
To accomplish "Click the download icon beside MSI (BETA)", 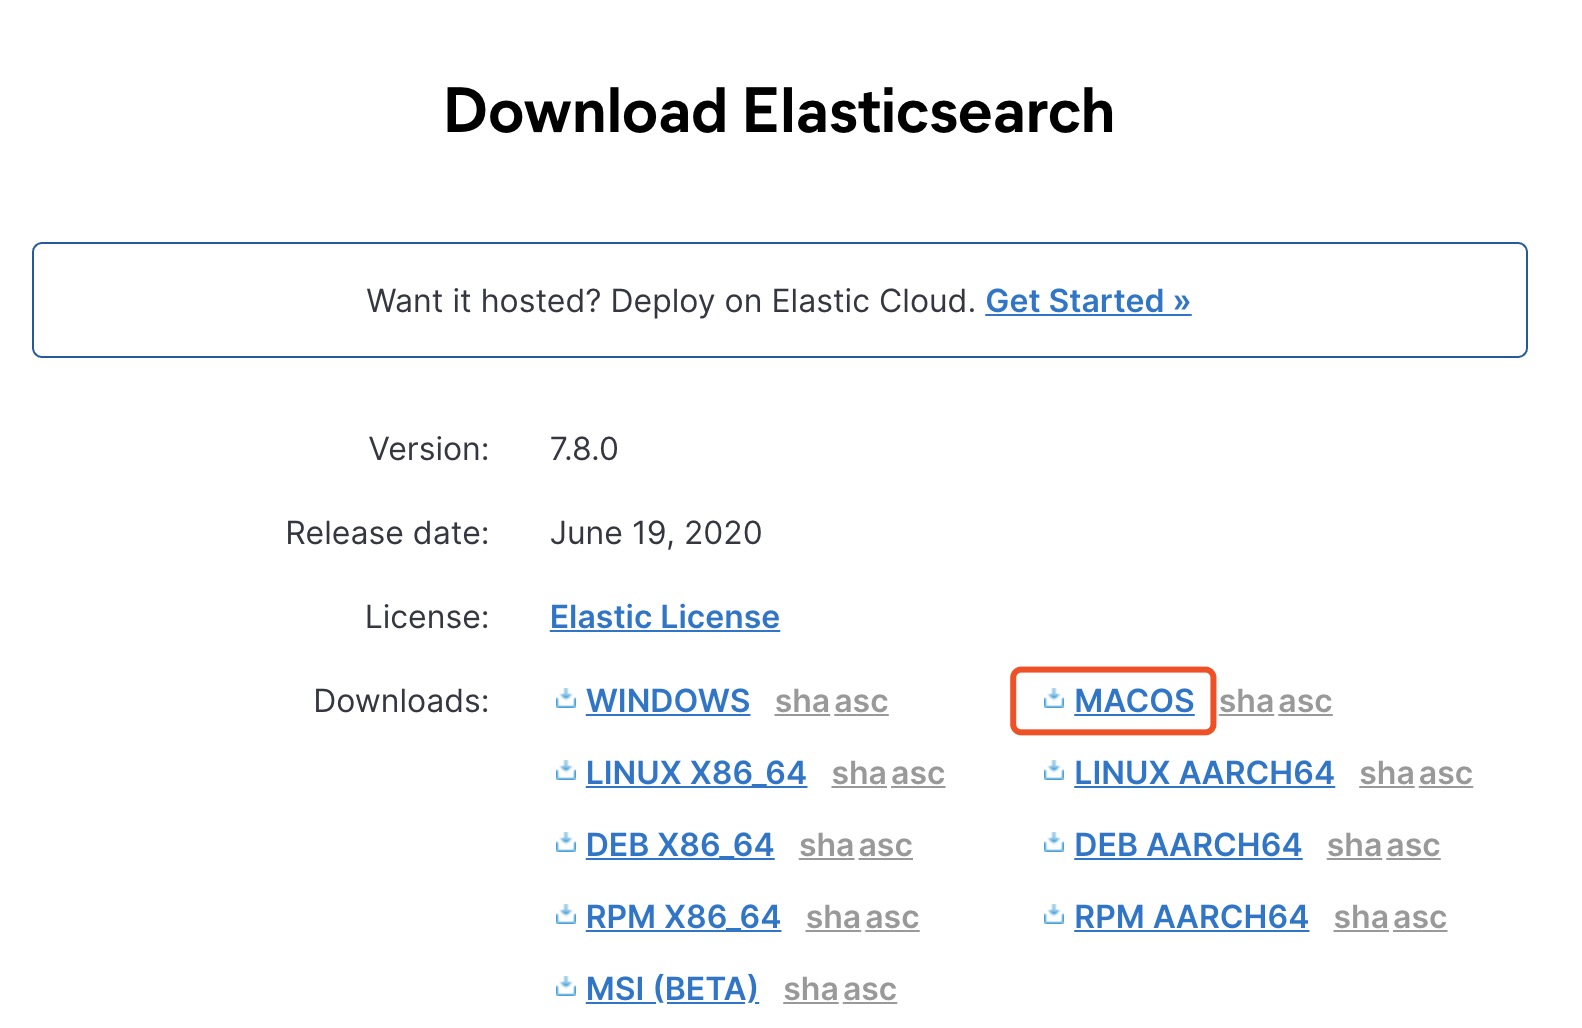I will pos(566,988).
